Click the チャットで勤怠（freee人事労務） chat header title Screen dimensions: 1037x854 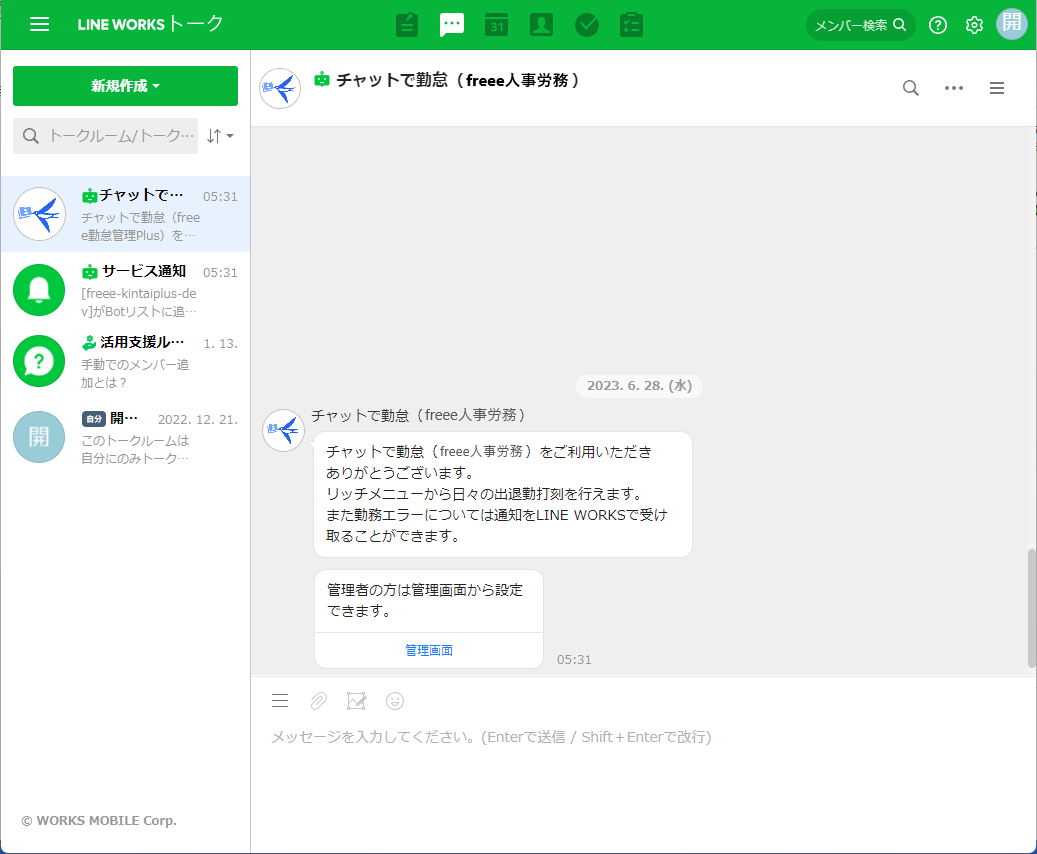coord(457,80)
